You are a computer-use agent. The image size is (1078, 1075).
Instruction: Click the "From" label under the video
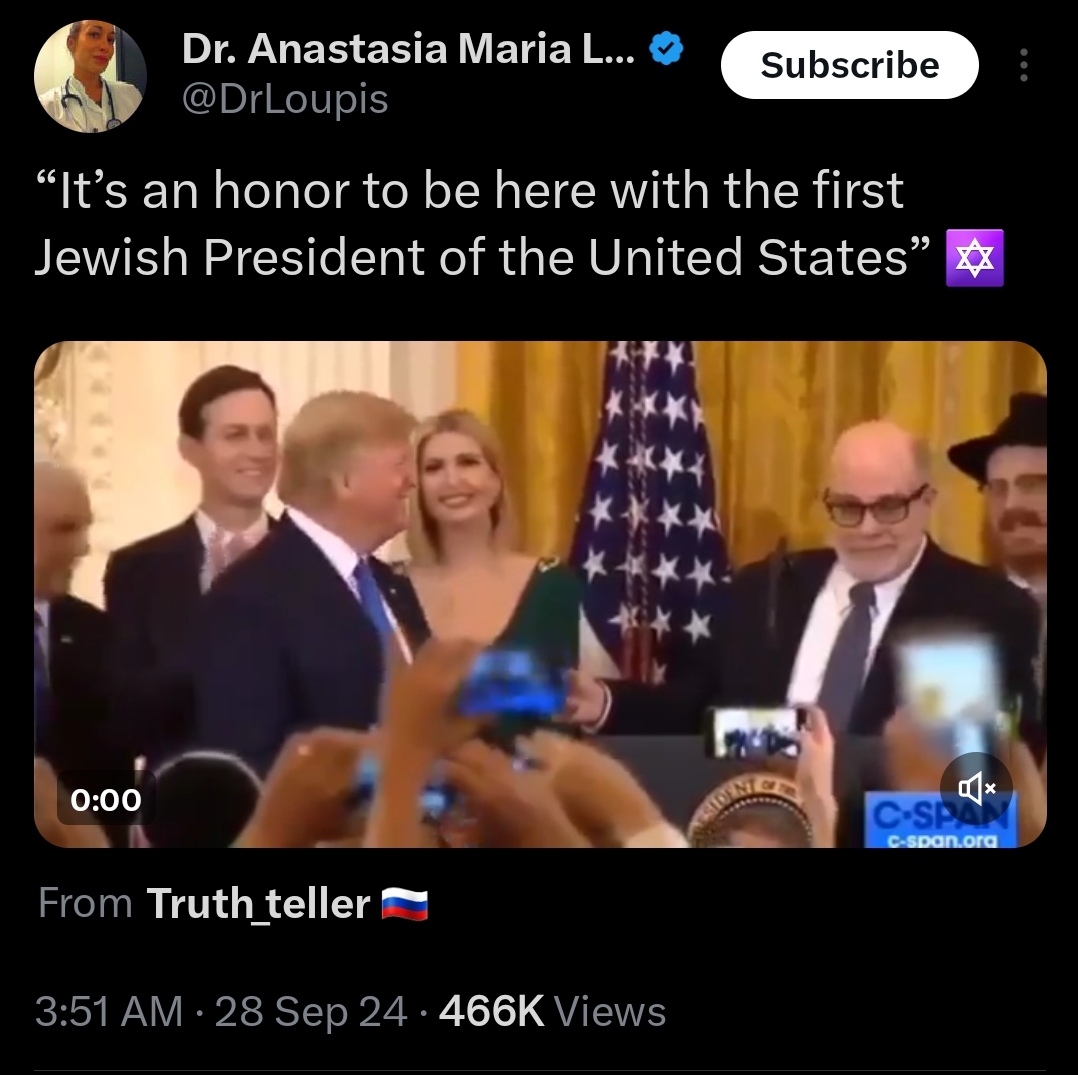pos(85,903)
